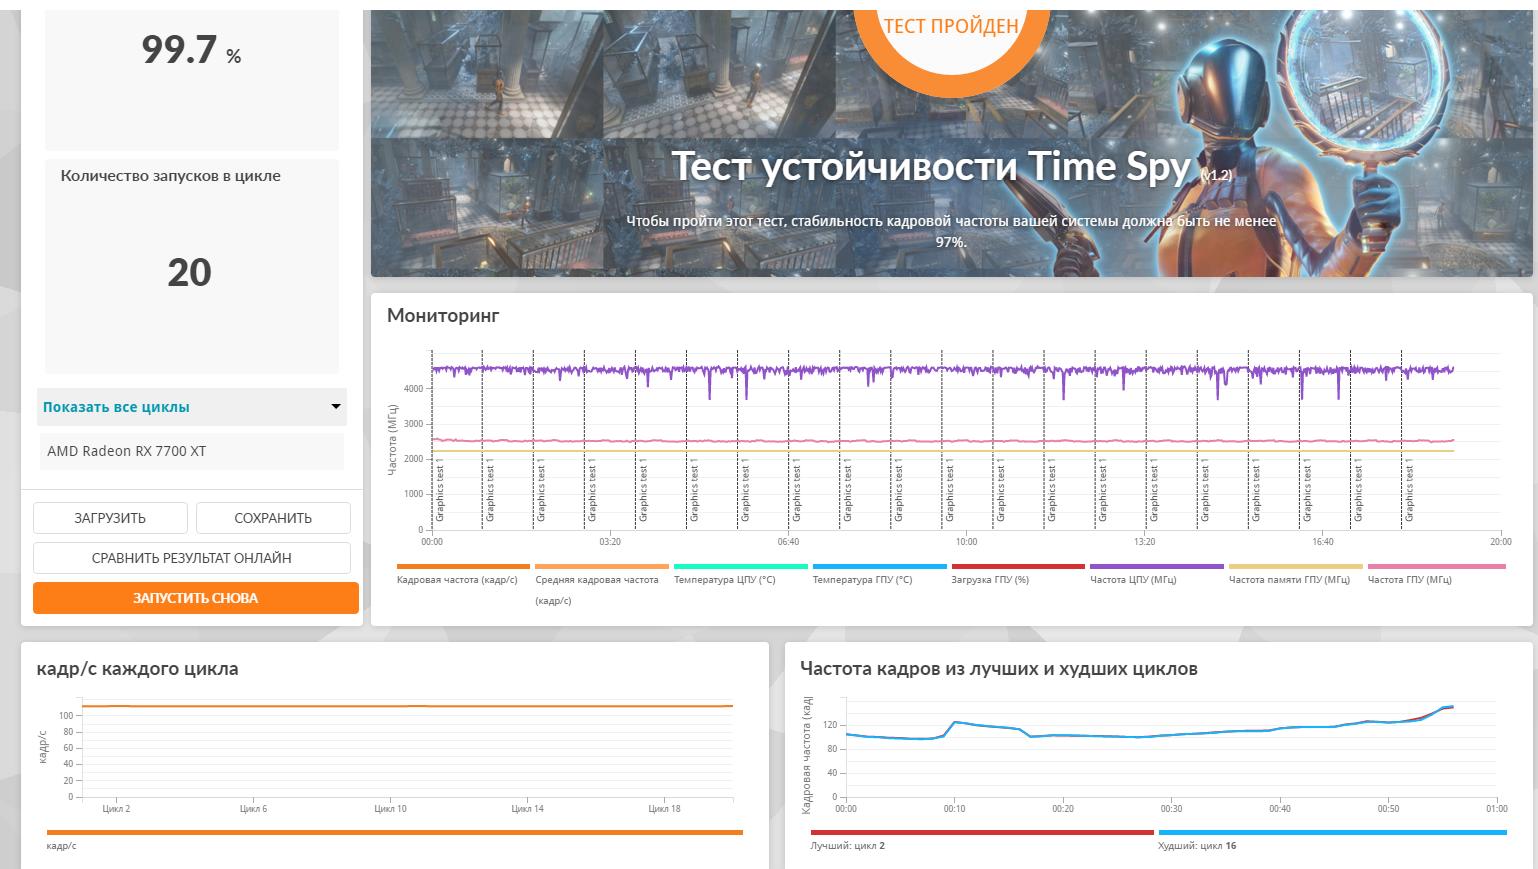Click the 'Цикл 18' axis label
Viewport: 1538px width, 869px height.
pos(664,809)
